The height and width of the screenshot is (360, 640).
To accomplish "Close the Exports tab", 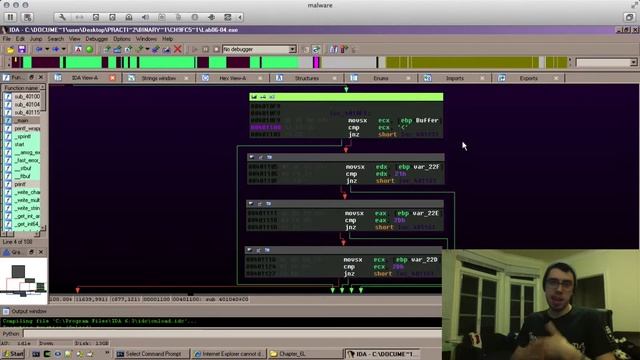I will [556, 78].
